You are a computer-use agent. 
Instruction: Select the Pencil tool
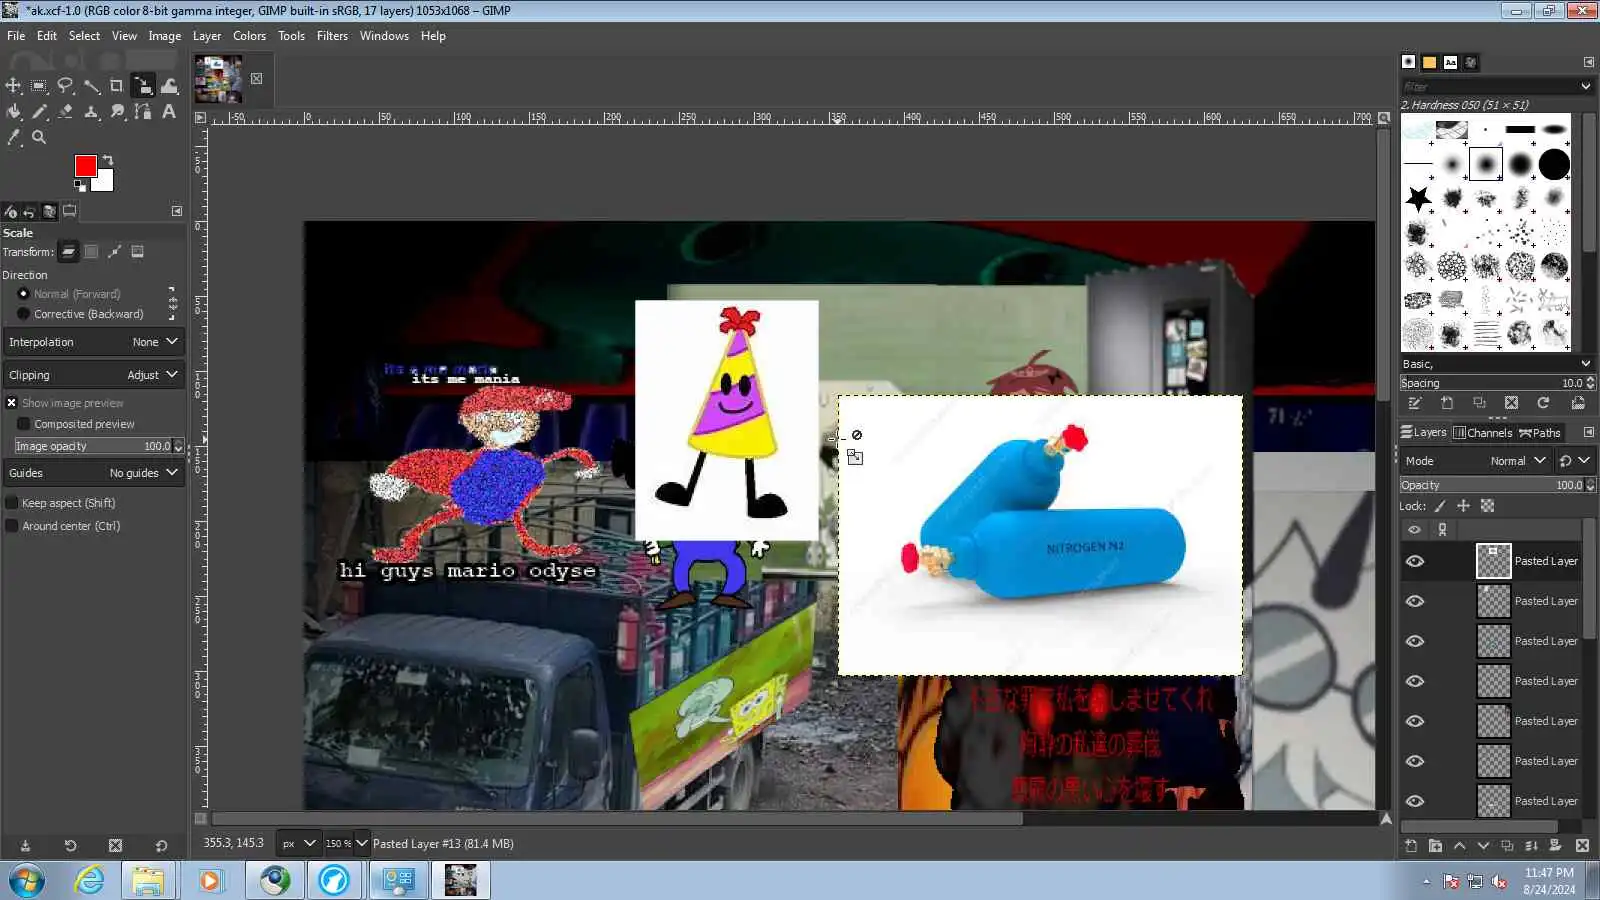[39, 112]
